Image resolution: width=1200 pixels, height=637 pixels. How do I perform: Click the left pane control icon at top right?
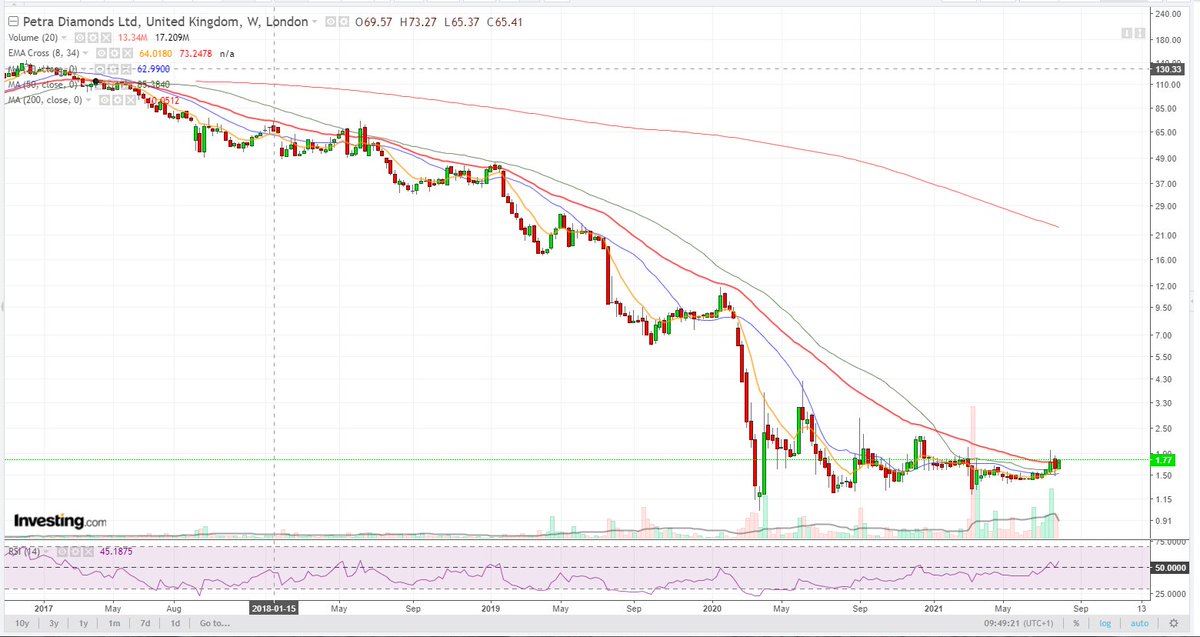coord(1127,33)
